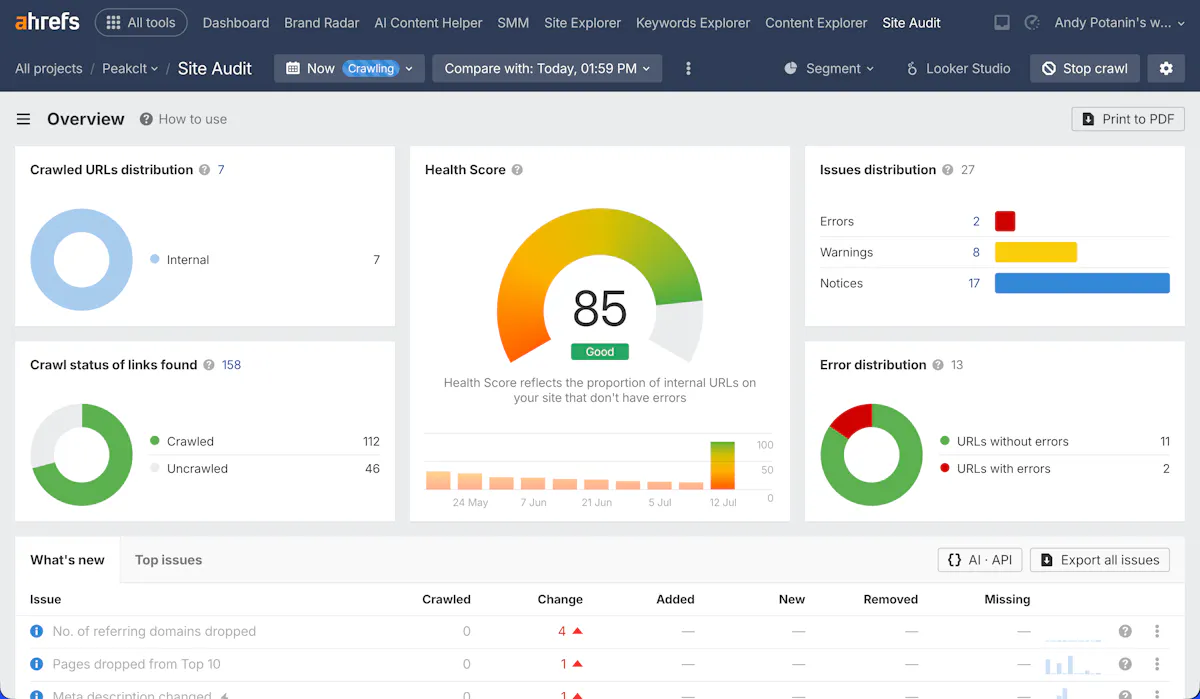Go to All projects breadcrumb
The width and height of the screenshot is (1200, 699).
point(49,68)
